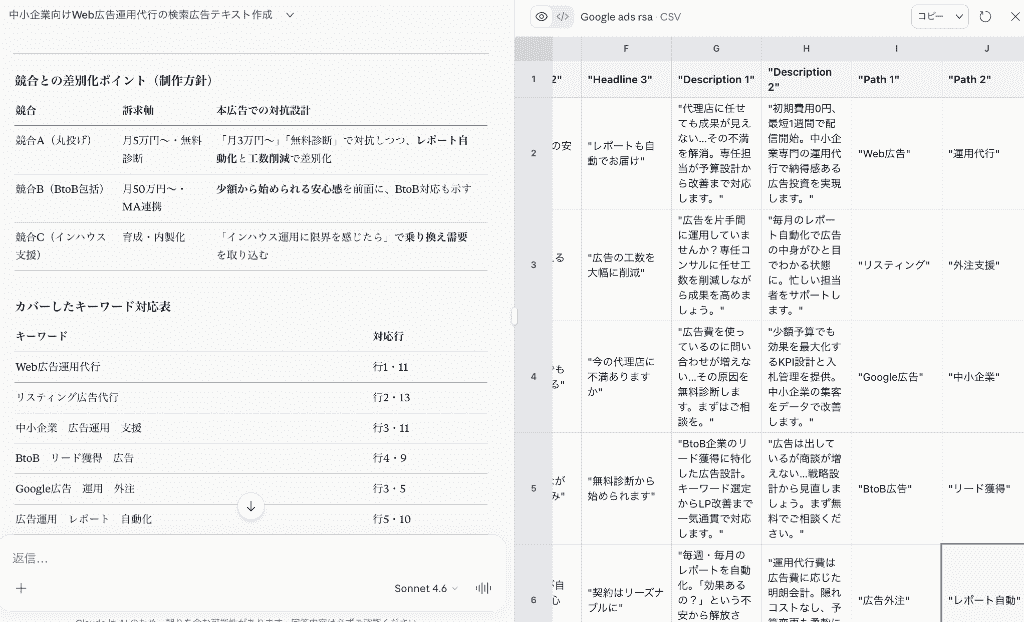Close the Google ads rsa panel
Viewport: 1024px width, 622px height.
point(1009,16)
